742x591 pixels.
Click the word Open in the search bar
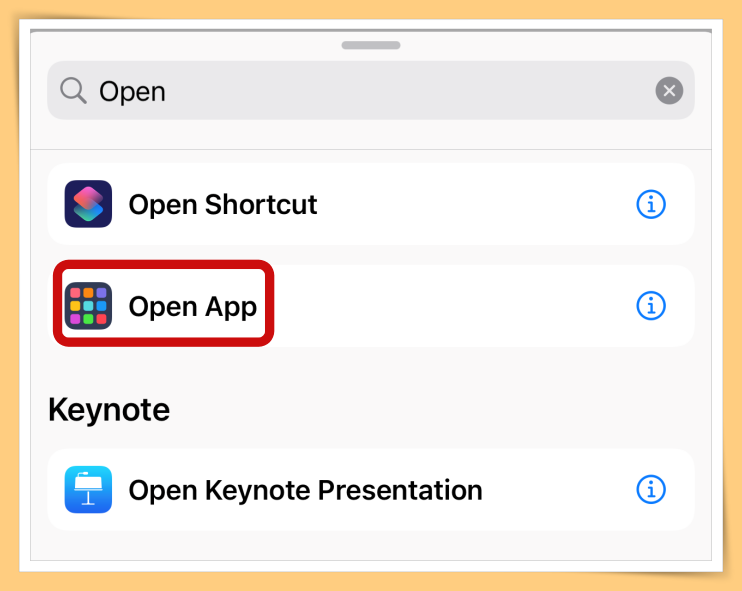coord(132,91)
